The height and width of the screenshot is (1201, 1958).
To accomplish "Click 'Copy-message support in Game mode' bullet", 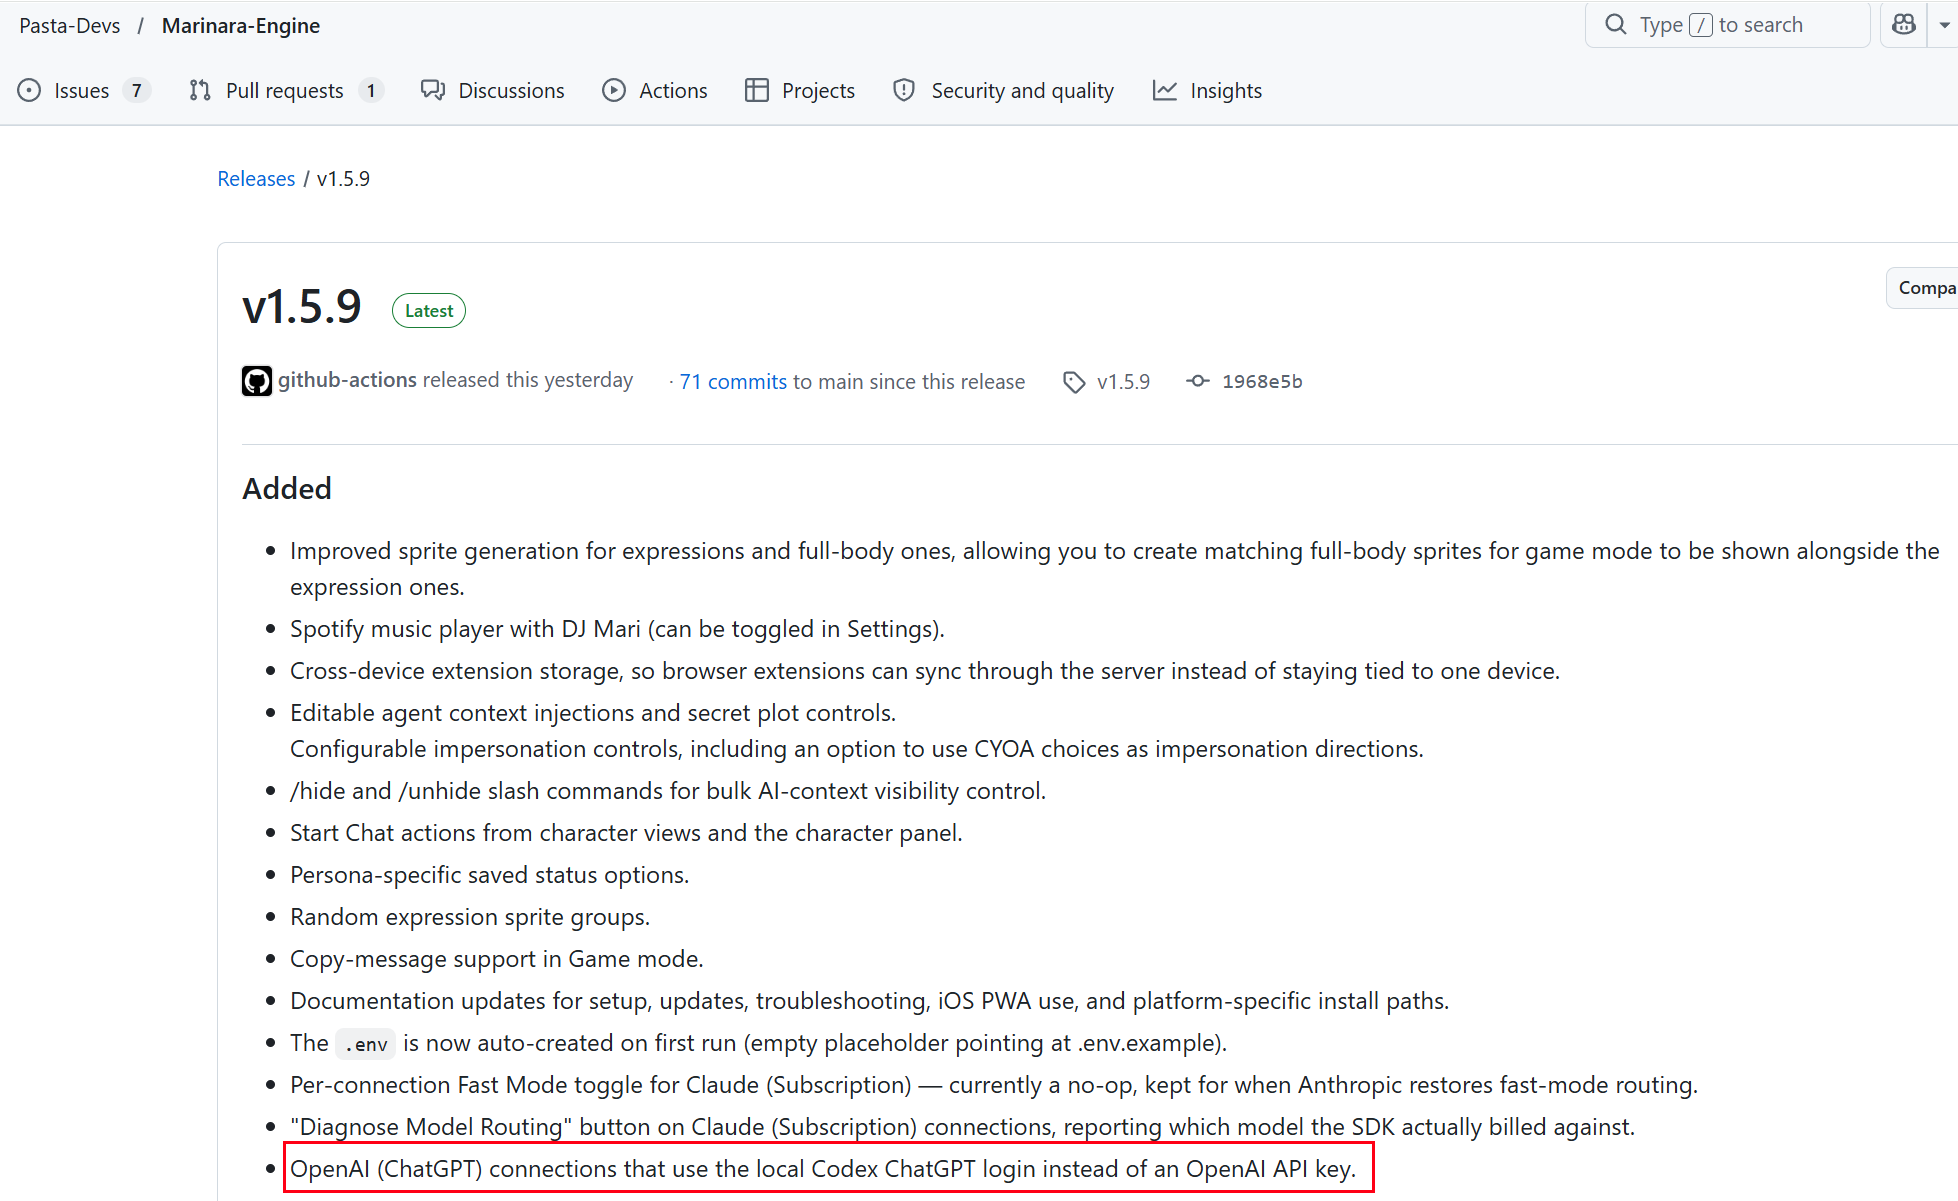I will click(497, 959).
